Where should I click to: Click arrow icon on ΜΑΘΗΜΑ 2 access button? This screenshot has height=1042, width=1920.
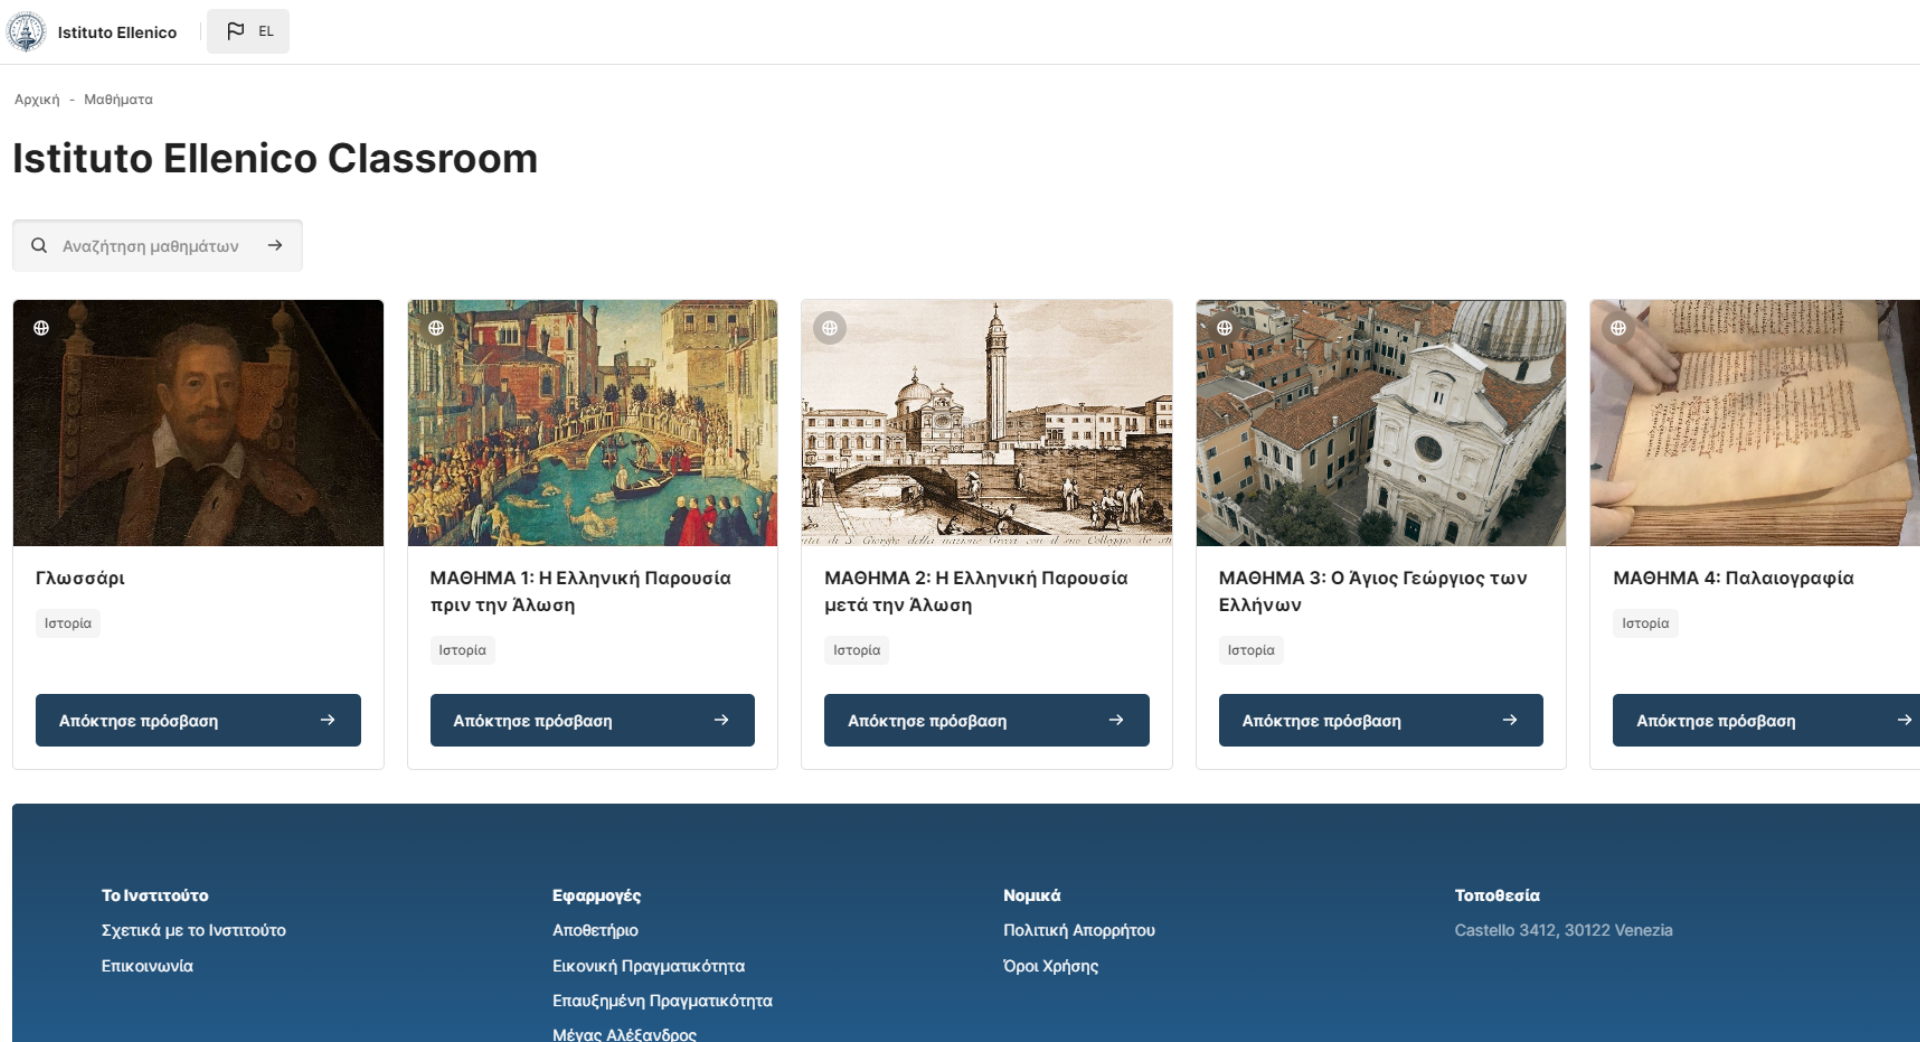point(1116,720)
